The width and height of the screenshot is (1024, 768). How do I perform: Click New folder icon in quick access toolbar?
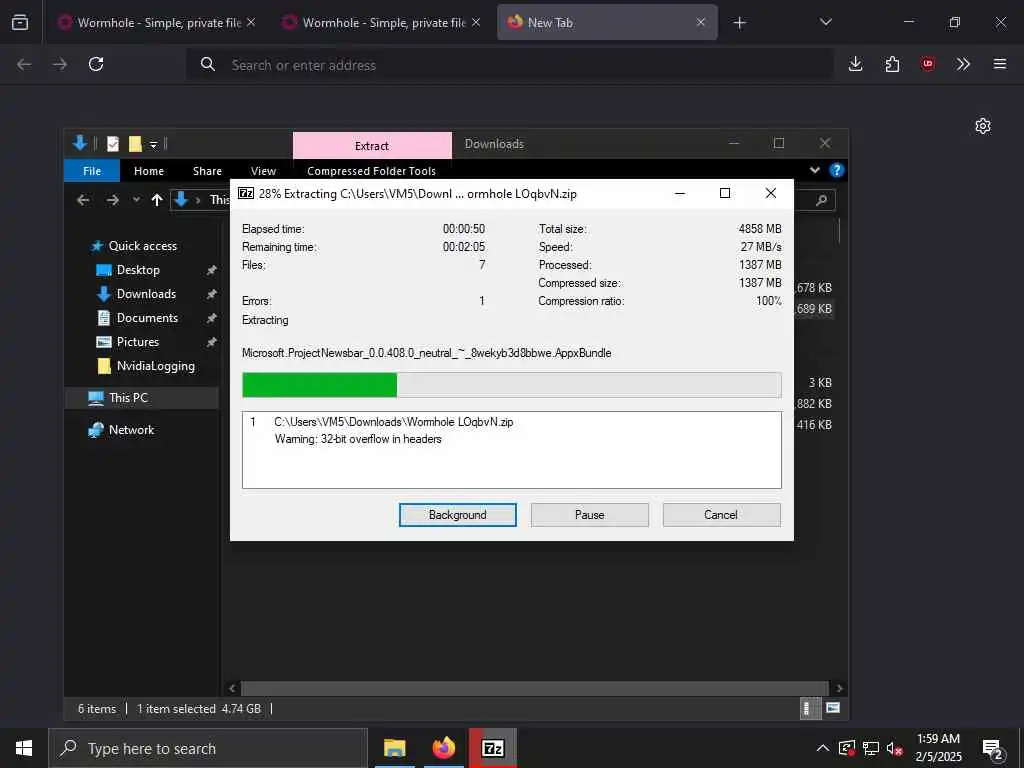[135, 144]
